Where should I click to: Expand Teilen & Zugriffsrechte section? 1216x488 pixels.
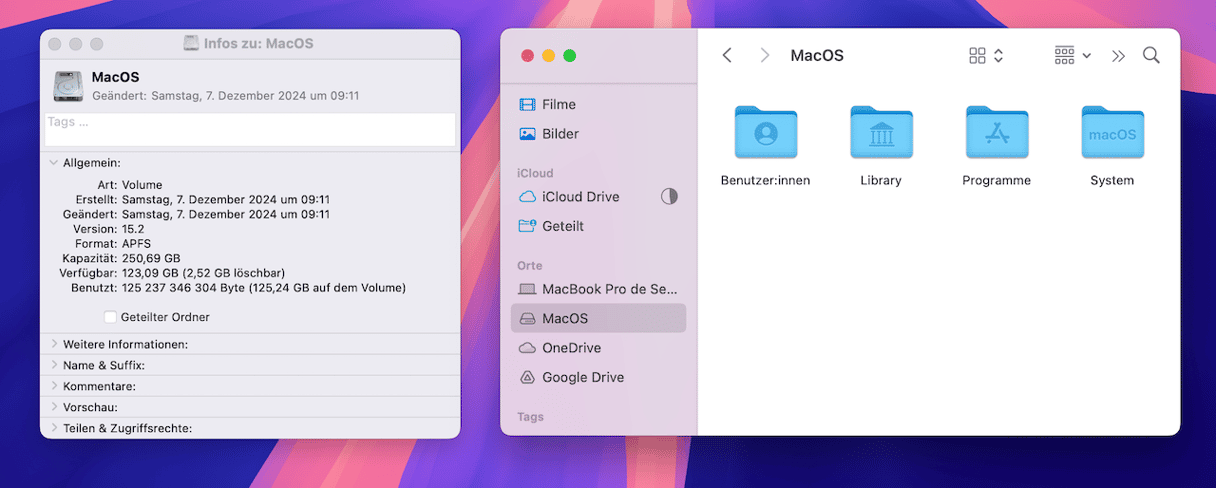[x=53, y=428]
